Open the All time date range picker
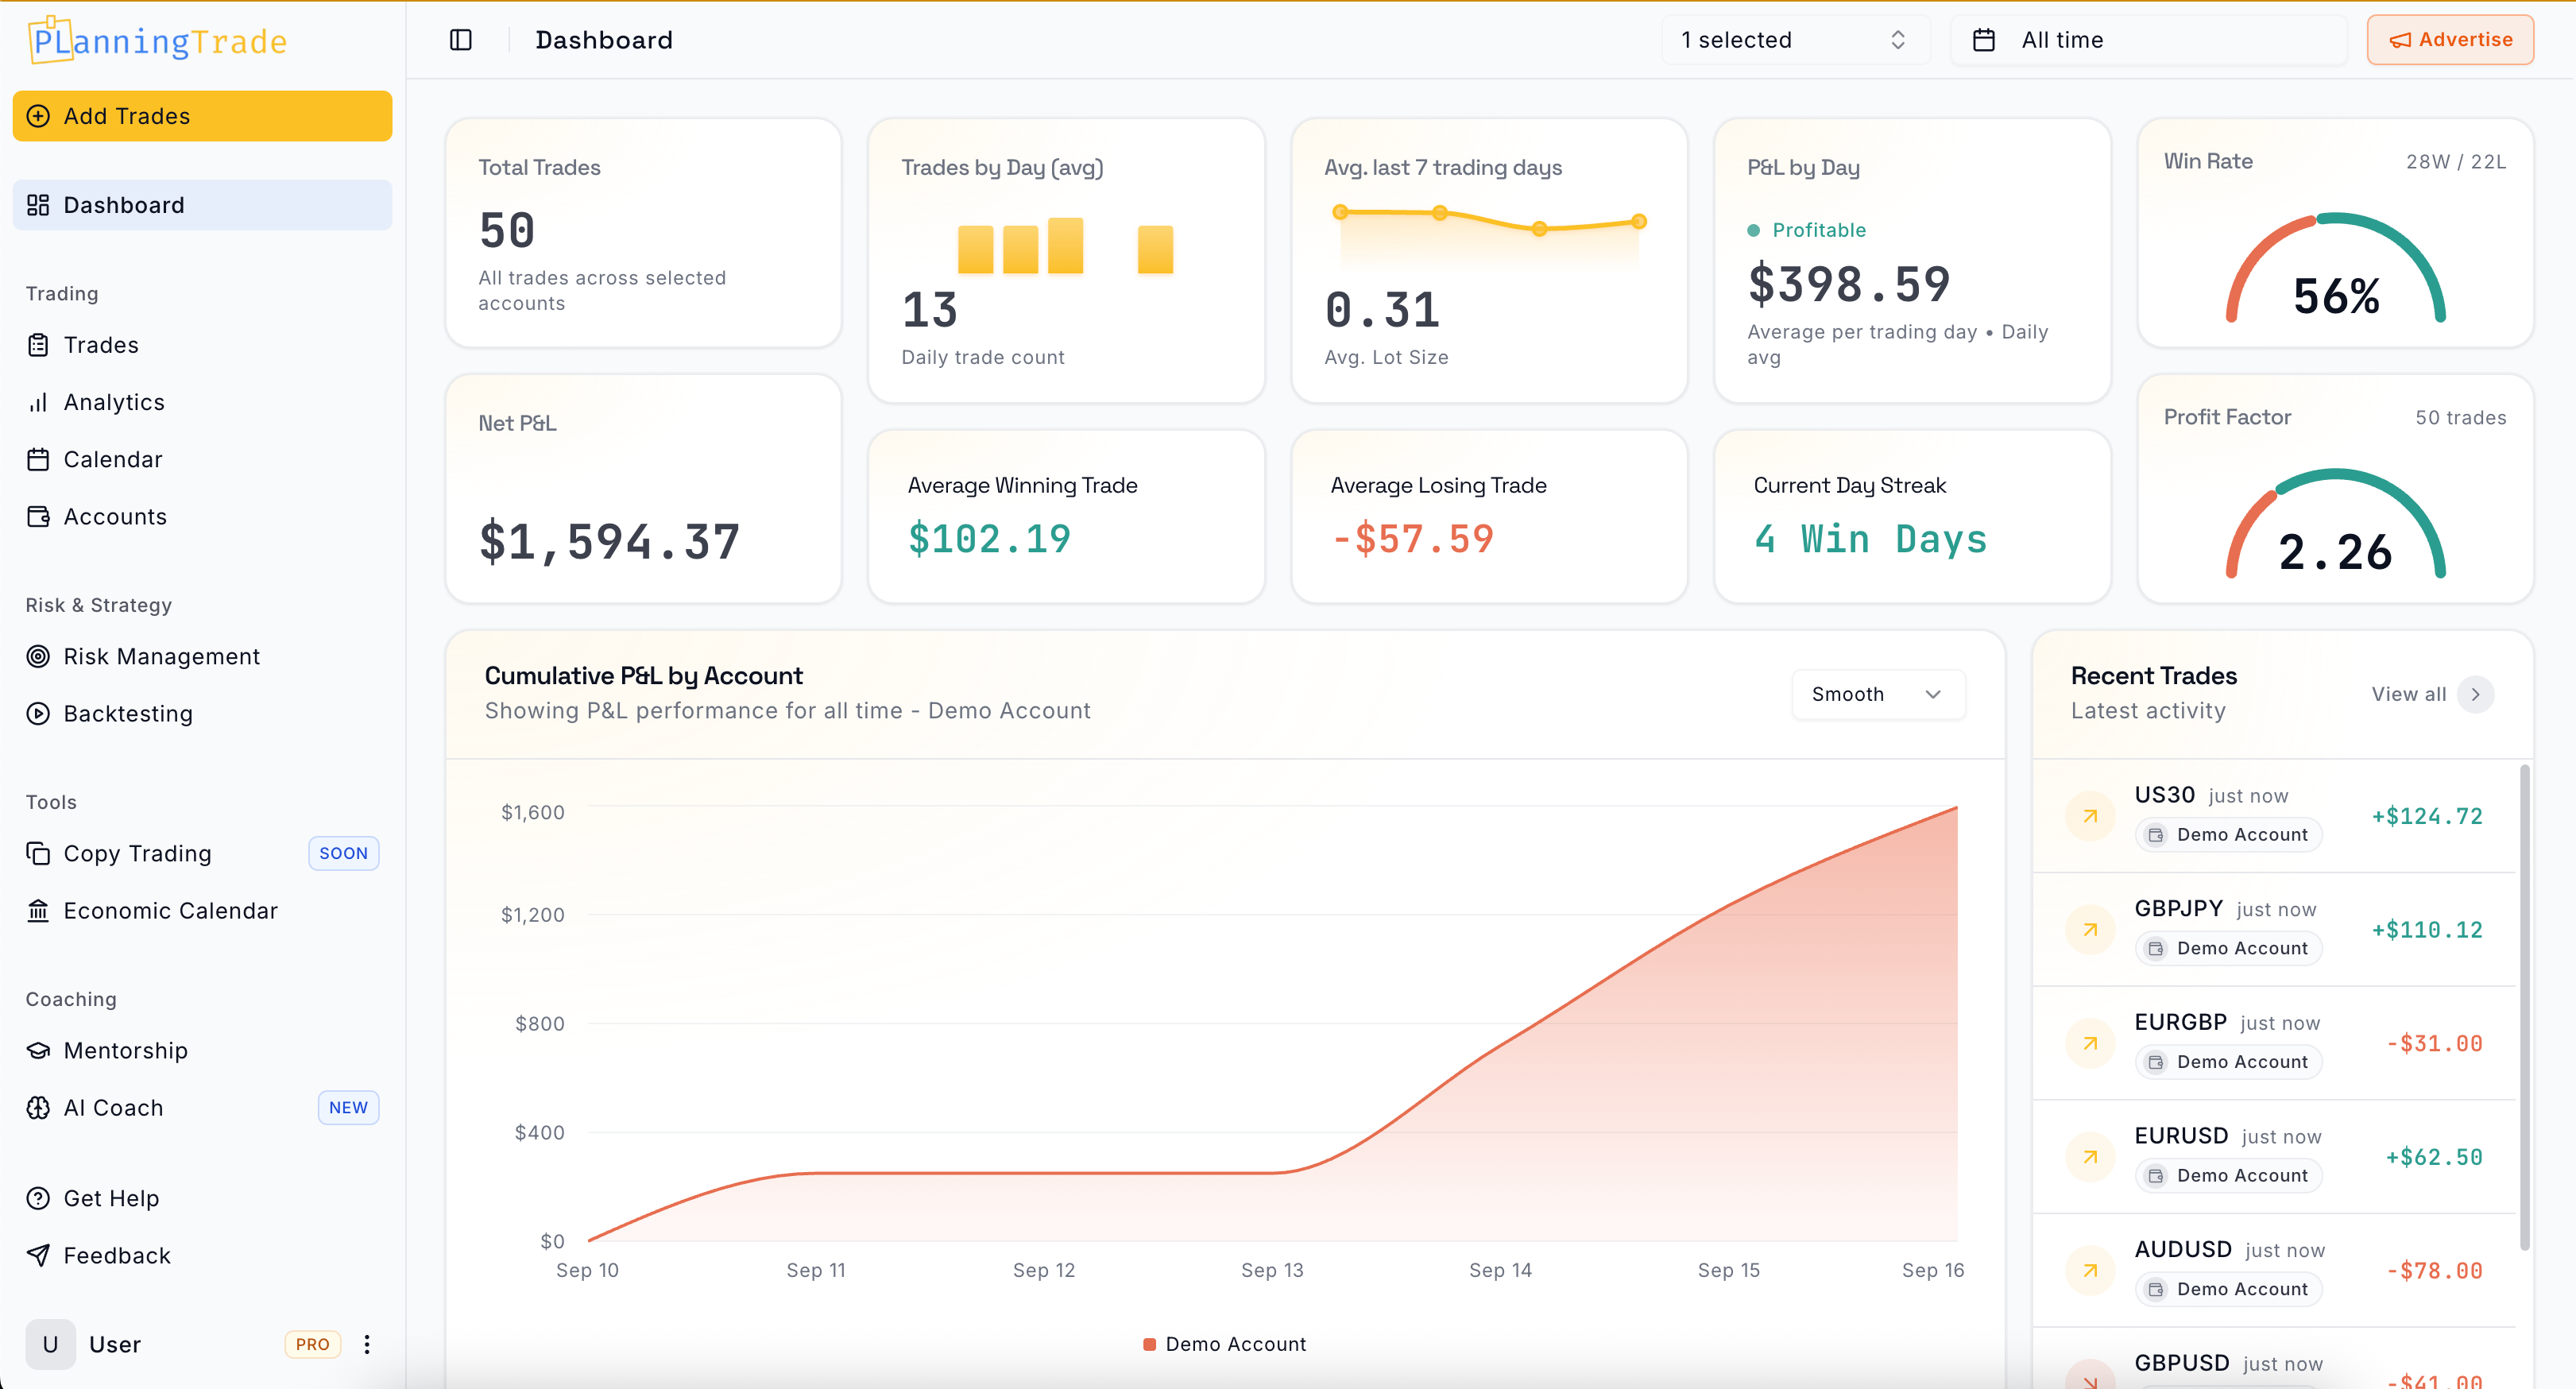 click(x=2148, y=40)
